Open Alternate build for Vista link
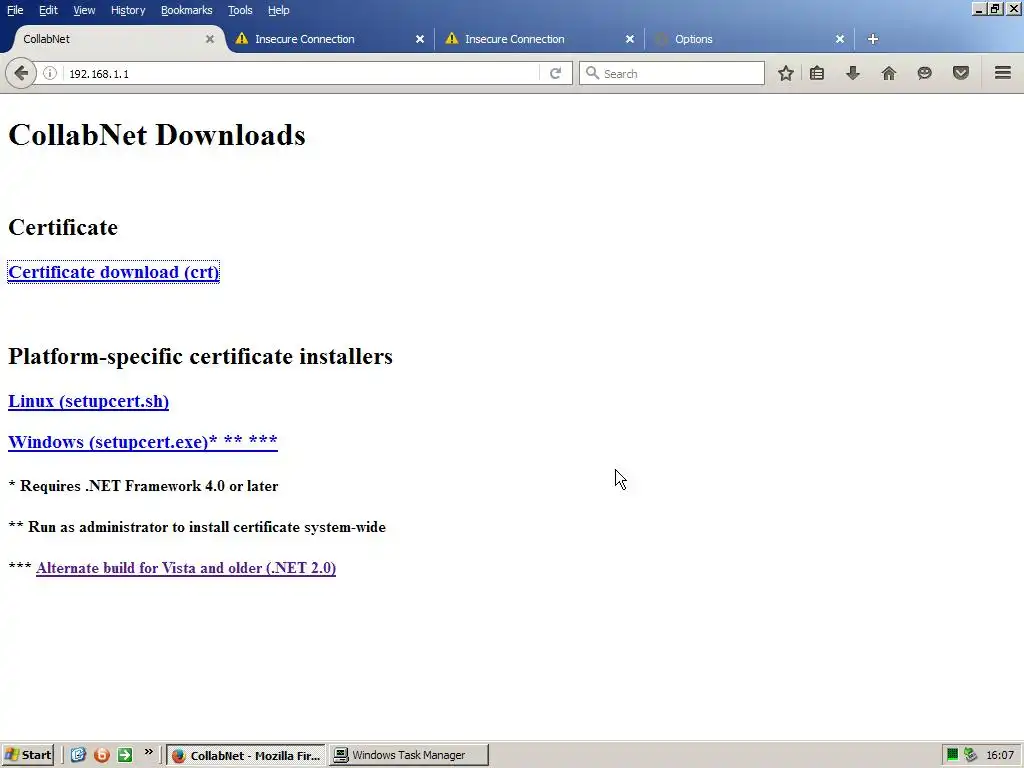 186,568
